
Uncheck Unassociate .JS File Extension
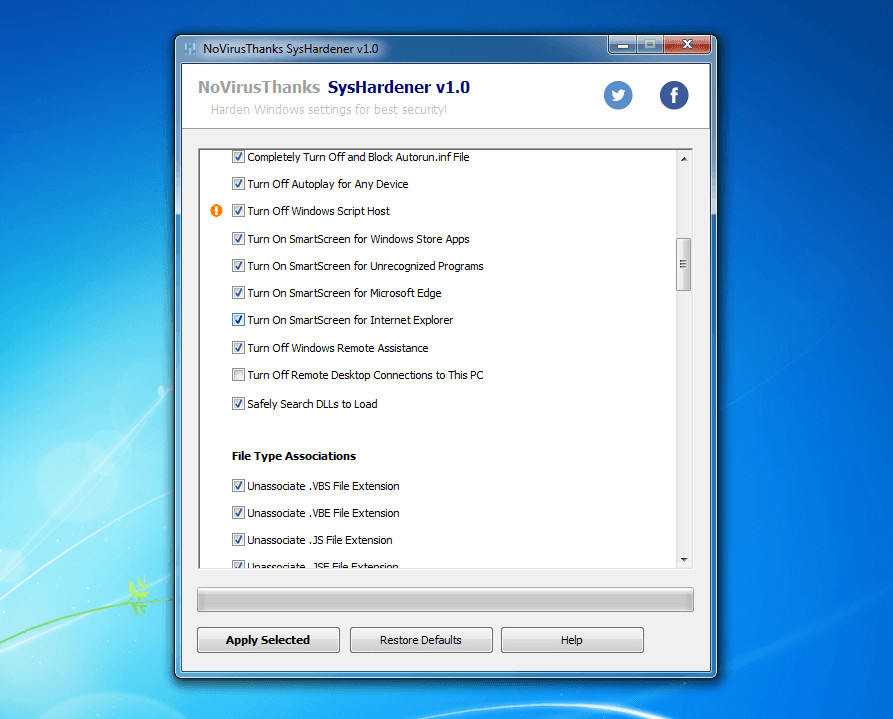click(238, 540)
